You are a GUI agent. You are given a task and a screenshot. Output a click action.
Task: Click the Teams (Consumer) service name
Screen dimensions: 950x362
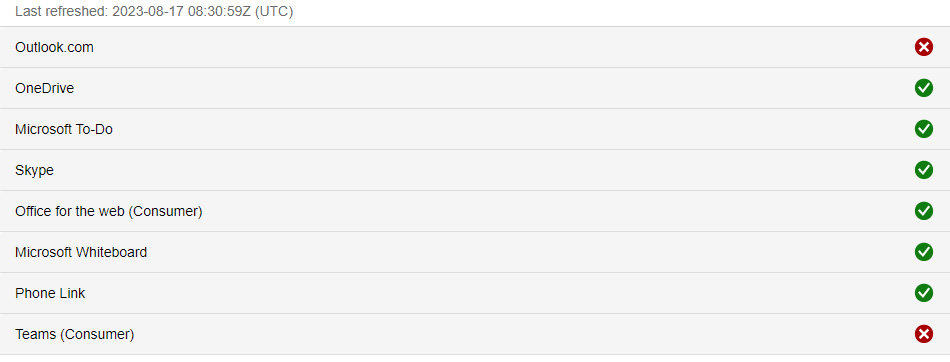(x=75, y=334)
